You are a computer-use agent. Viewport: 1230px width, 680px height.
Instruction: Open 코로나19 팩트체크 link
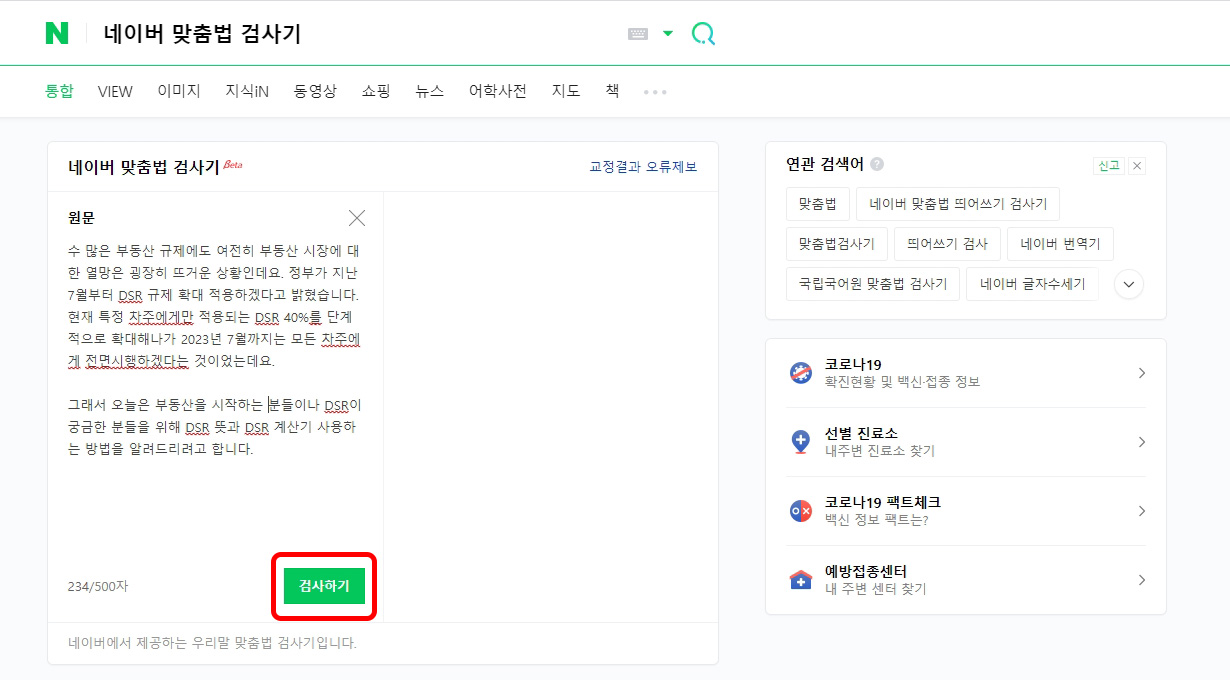tap(883, 511)
